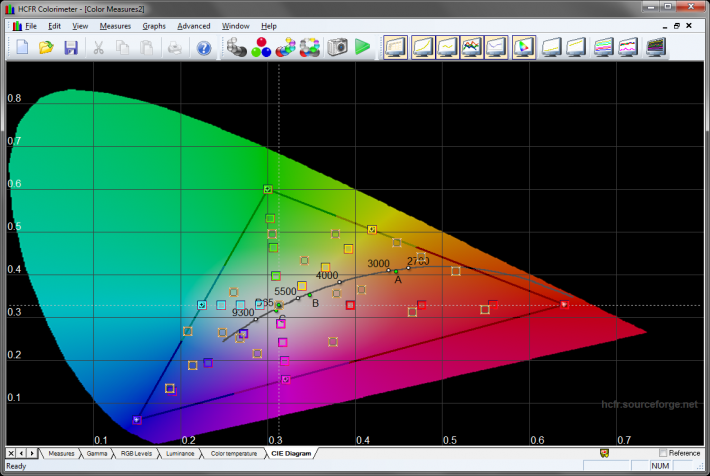Click monitor icon with pink zigzag lines

point(628,47)
